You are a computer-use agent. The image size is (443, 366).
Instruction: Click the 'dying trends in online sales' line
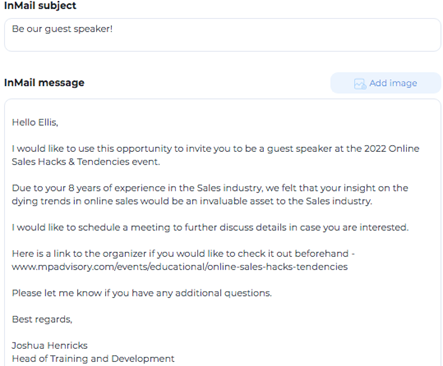(x=192, y=201)
